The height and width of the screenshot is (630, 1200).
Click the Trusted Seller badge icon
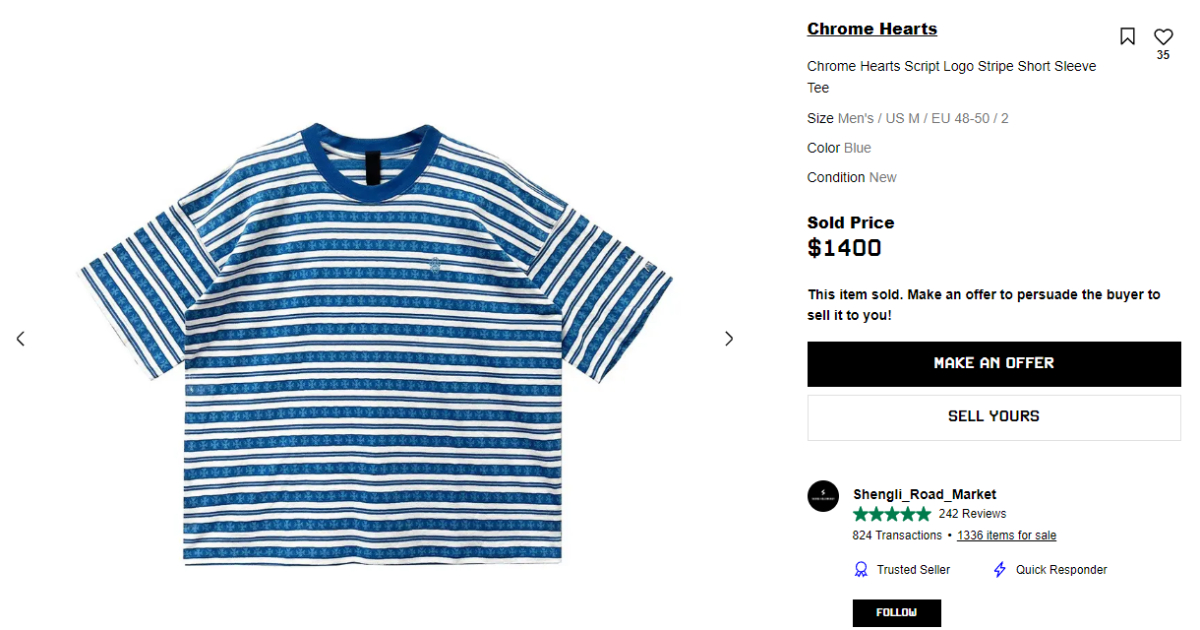pyautogui.click(x=861, y=569)
